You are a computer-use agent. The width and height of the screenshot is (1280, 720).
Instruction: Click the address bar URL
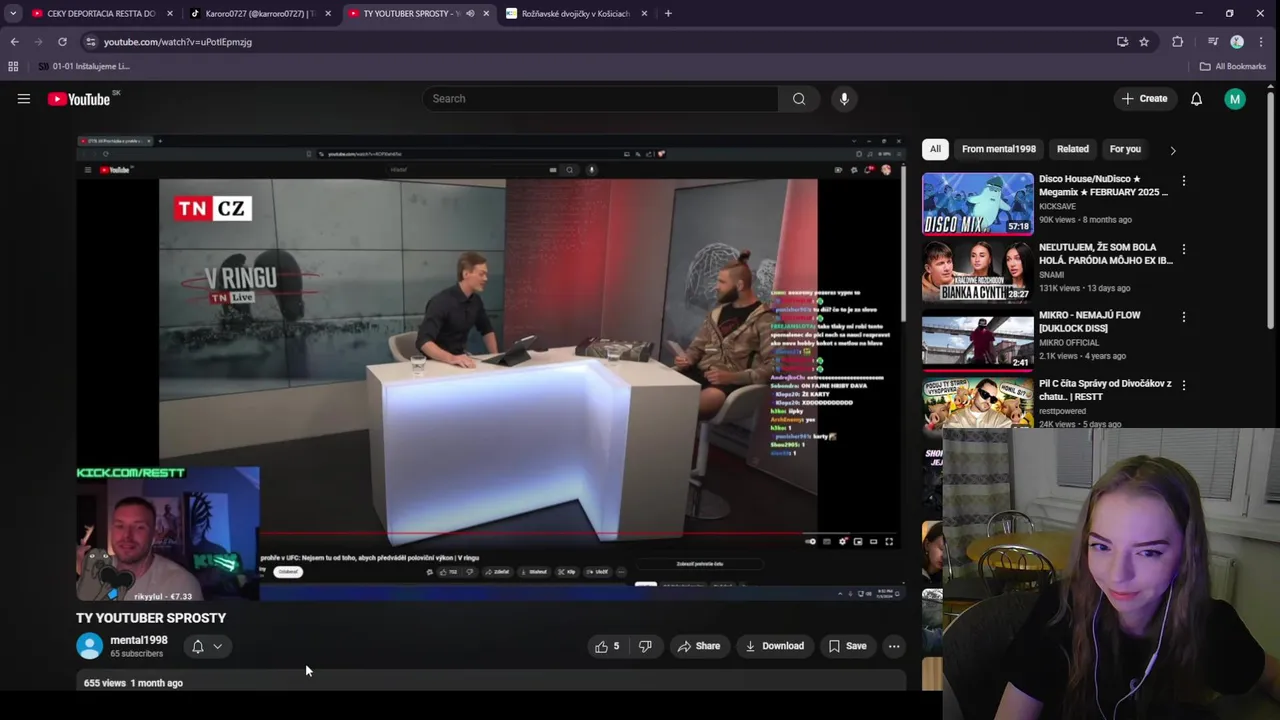(x=178, y=42)
